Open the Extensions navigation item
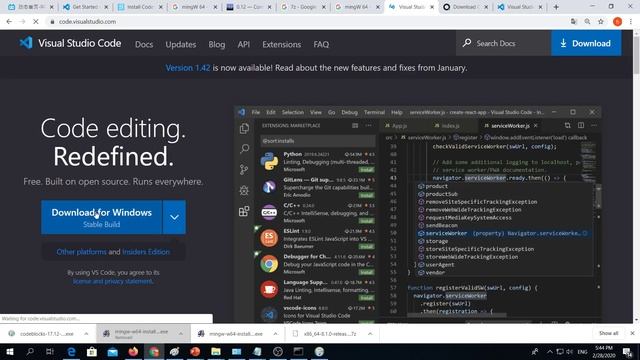The width and height of the screenshot is (640, 360). pos(282,44)
